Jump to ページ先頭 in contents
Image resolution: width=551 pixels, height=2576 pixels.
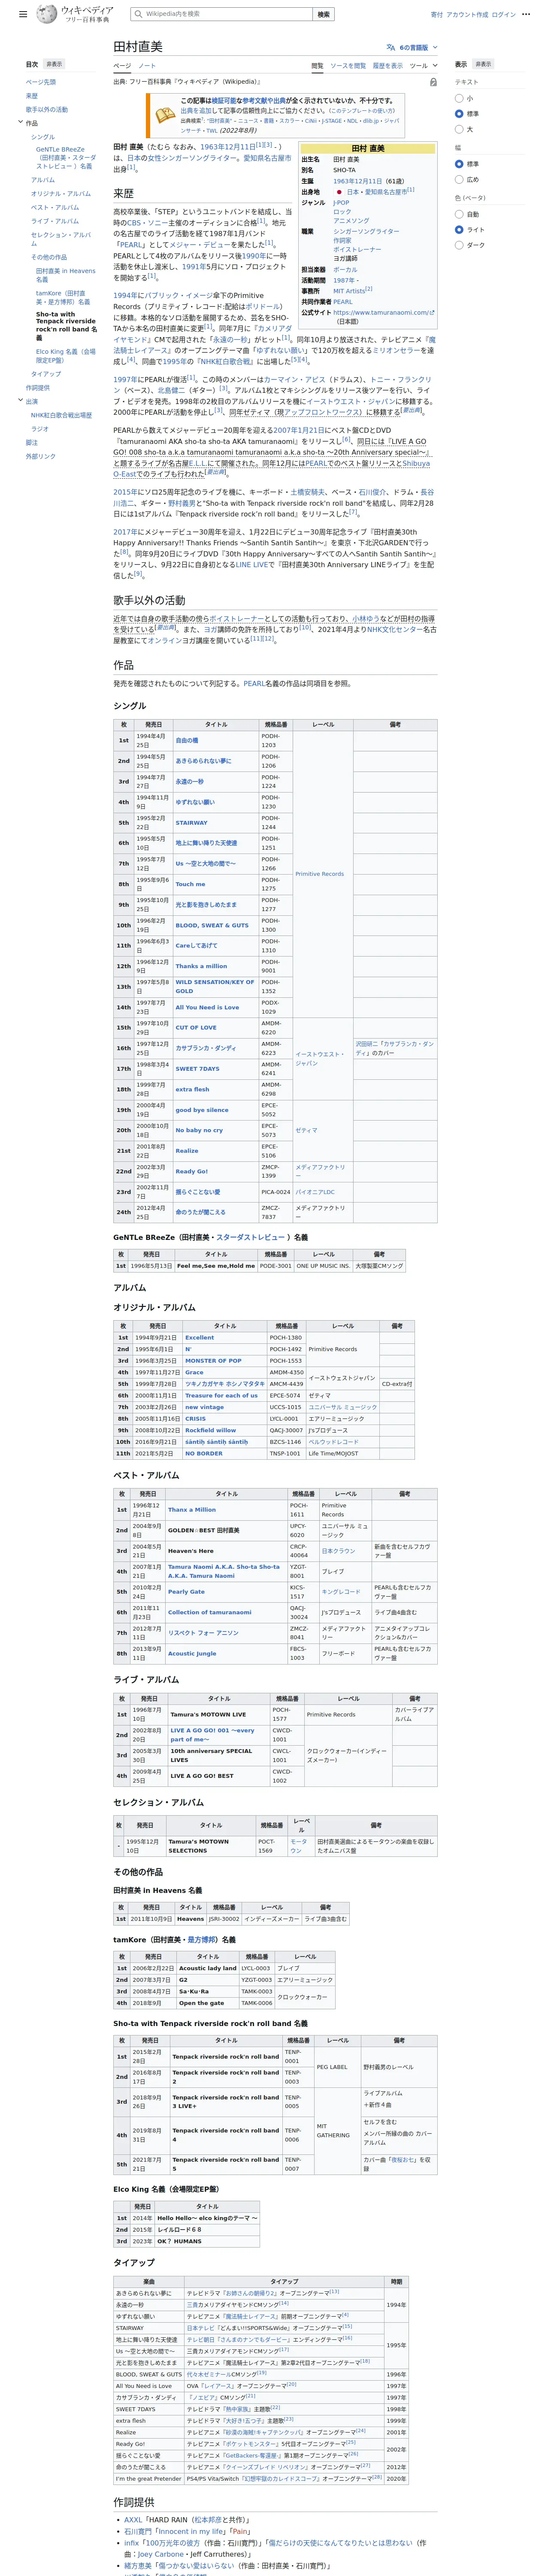point(41,82)
